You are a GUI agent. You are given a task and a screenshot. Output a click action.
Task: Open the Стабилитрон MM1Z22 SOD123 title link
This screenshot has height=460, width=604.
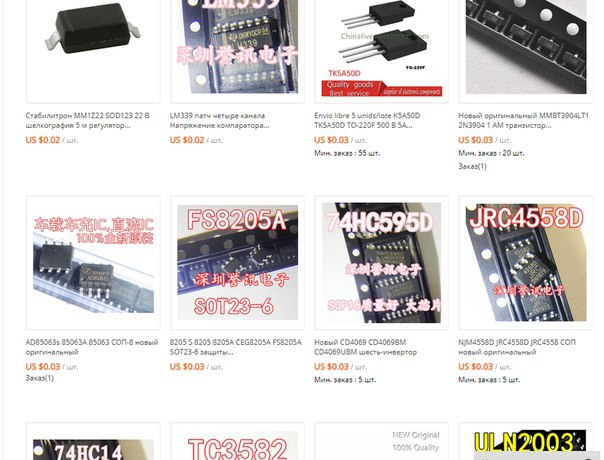tap(87, 120)
